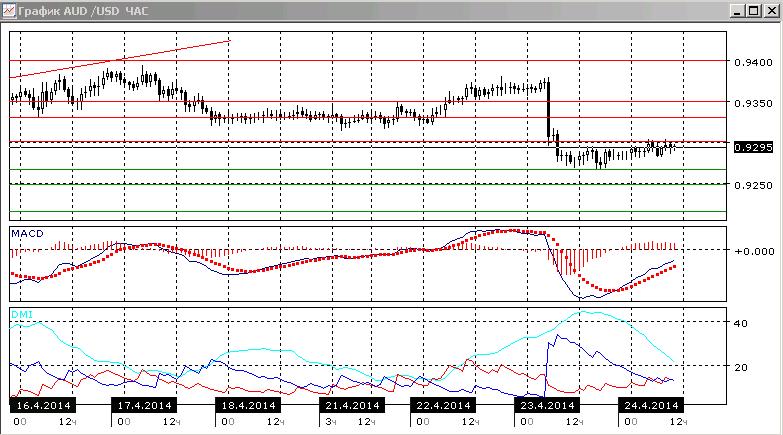Select the 18.4.2014 date marker
Screen dimensions: 783x435
(x=248, y=405)
